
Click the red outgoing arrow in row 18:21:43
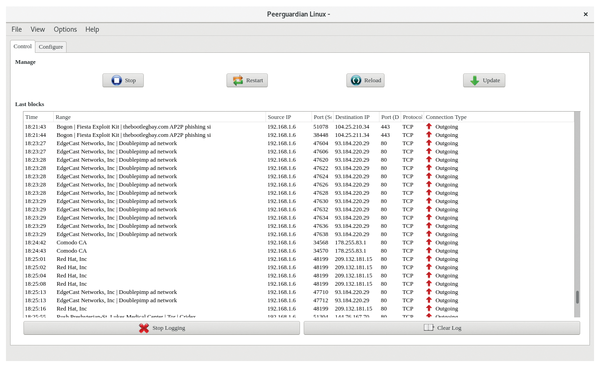[429, 126]
